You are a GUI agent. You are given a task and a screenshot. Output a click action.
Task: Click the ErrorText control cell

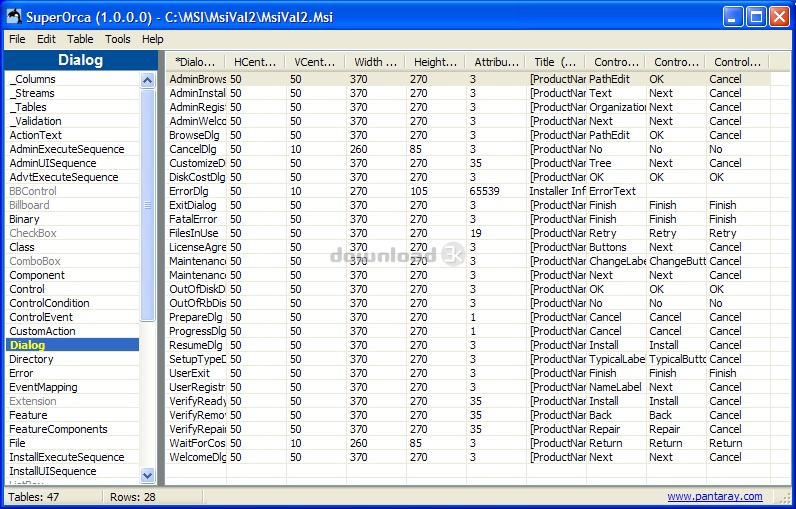(616, 191)
